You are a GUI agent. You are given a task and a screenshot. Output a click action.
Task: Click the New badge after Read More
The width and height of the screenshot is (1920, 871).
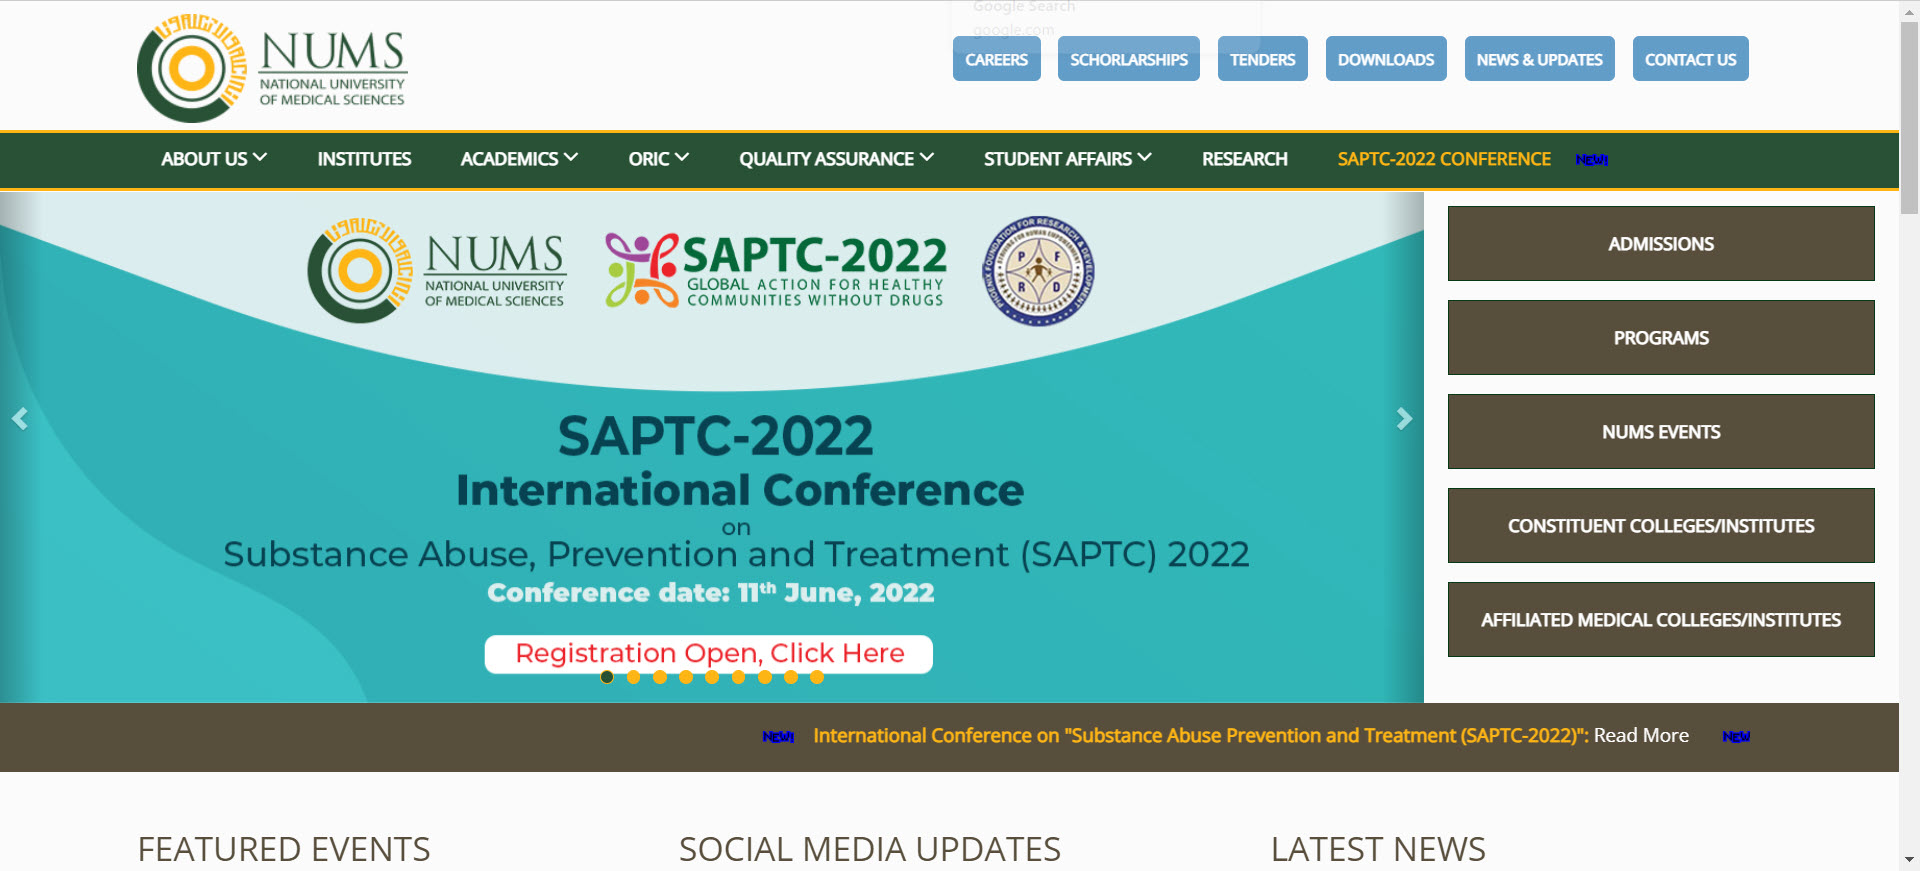pos(1736,736)
